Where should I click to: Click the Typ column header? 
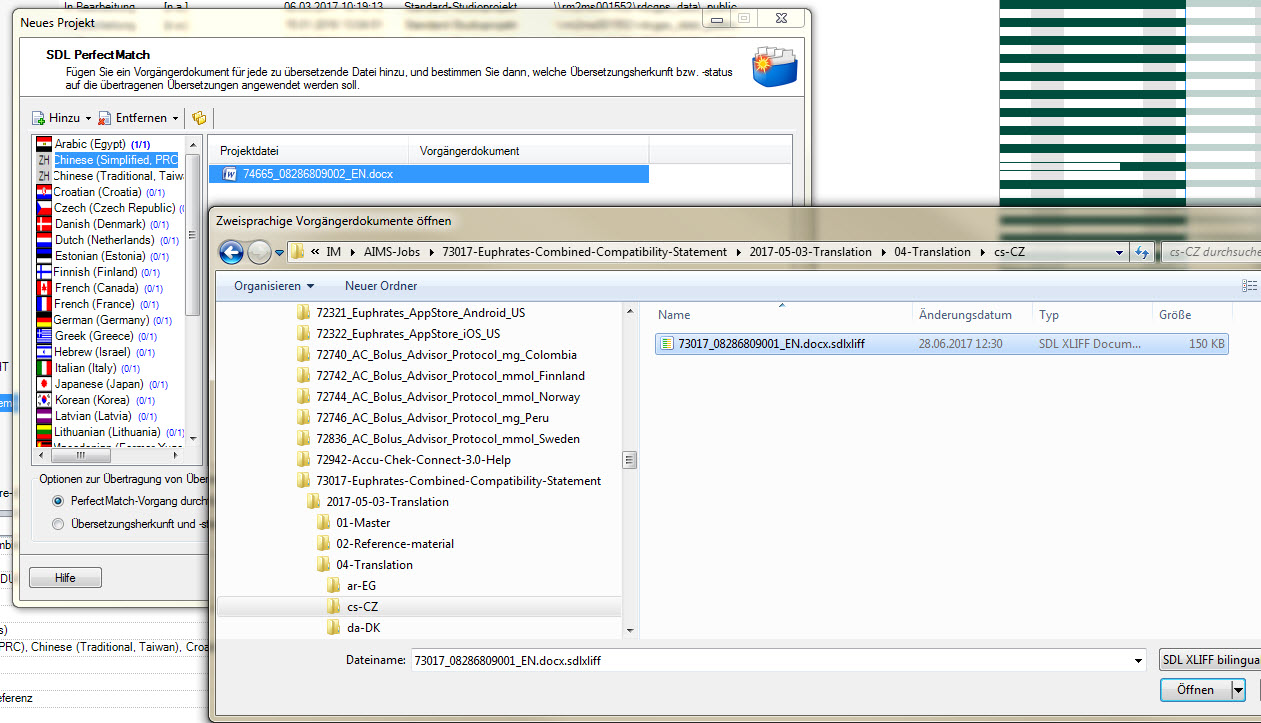point(1092,315)
